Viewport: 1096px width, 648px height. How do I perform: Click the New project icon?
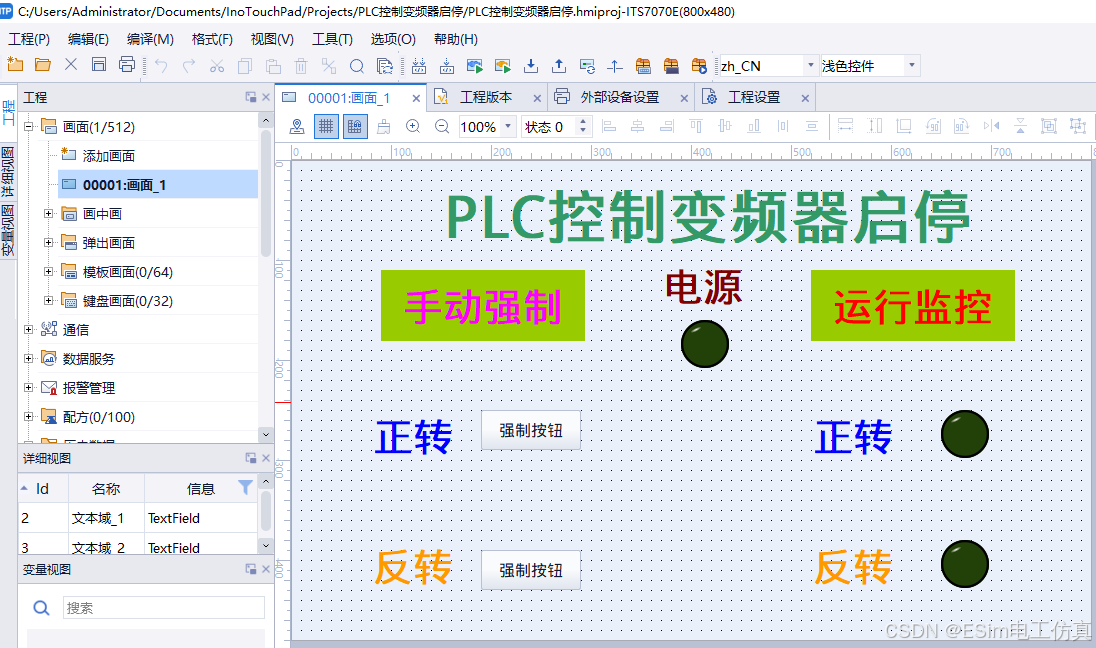15,65
